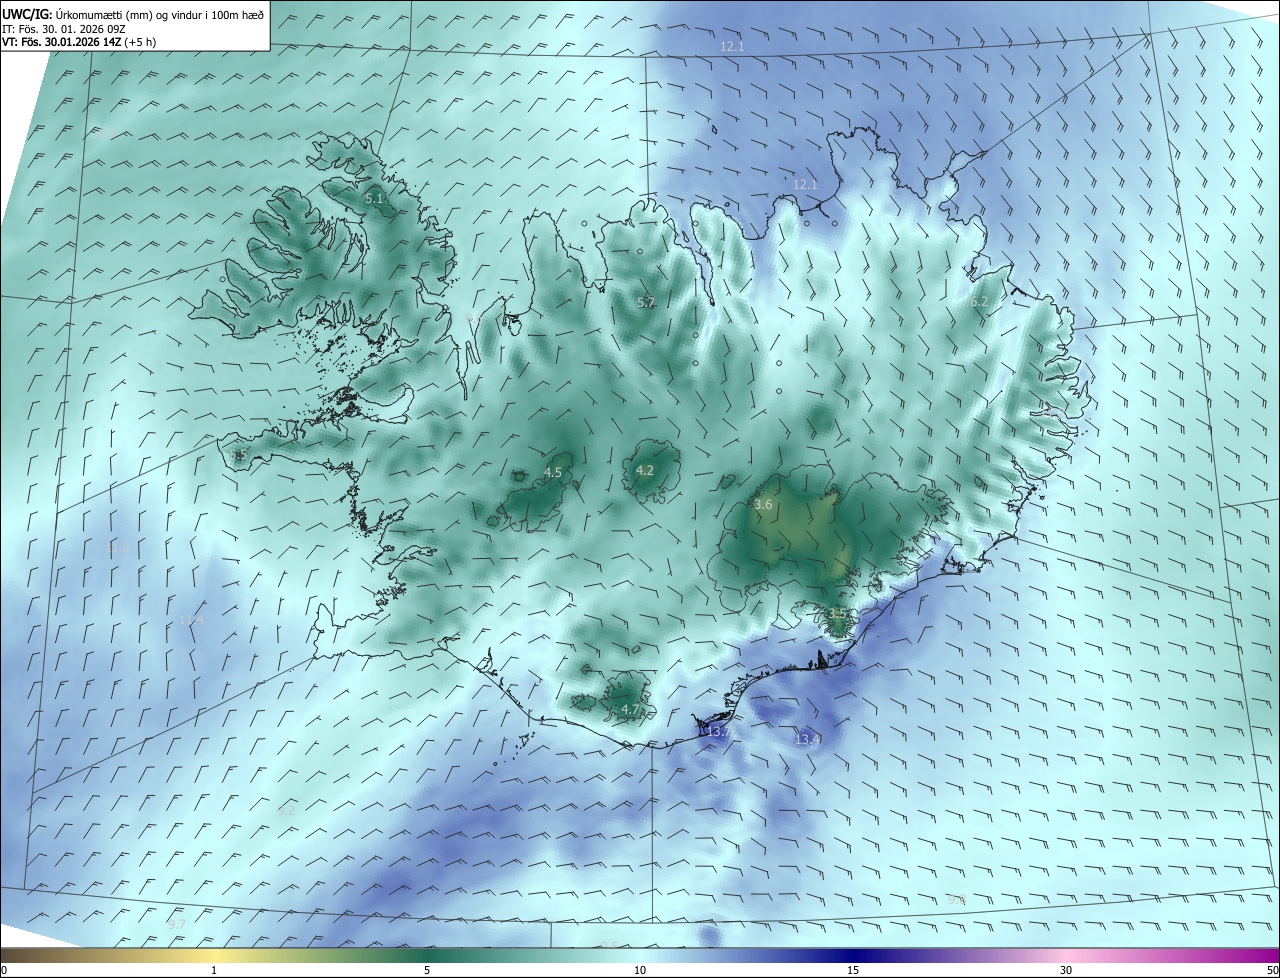Click the 5.7 value in north Iceland
This screenshot has width=1280, height=978.
point(646,302)
